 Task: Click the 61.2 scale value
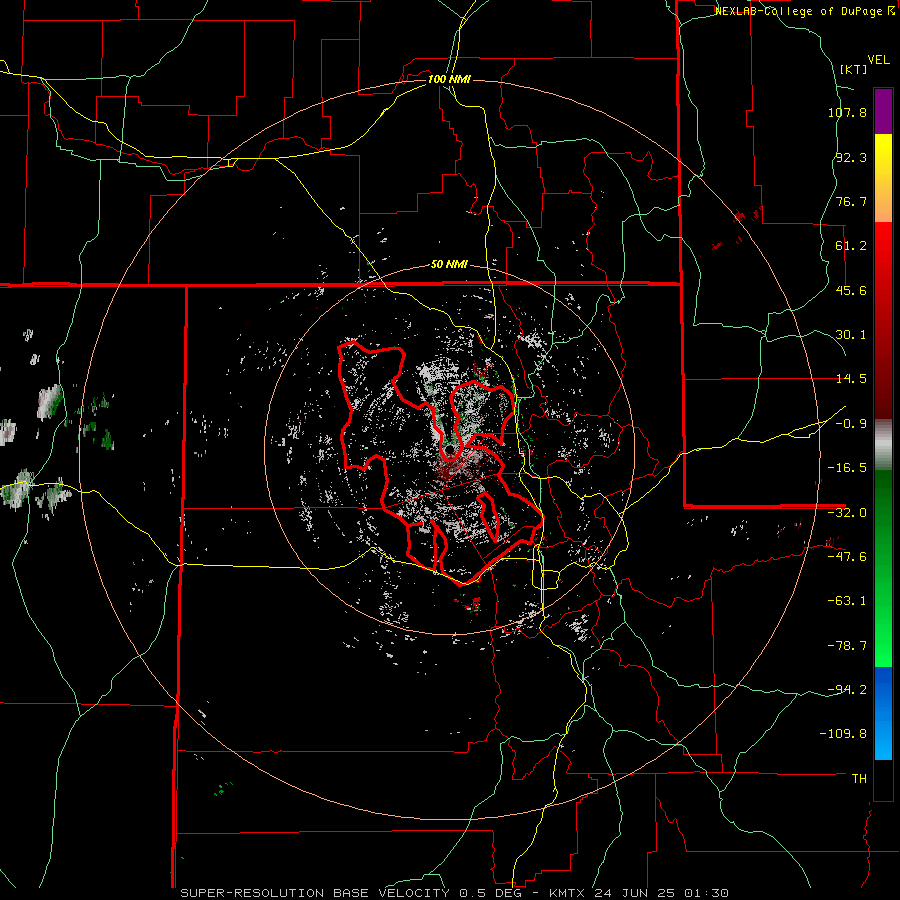[851, 246]
